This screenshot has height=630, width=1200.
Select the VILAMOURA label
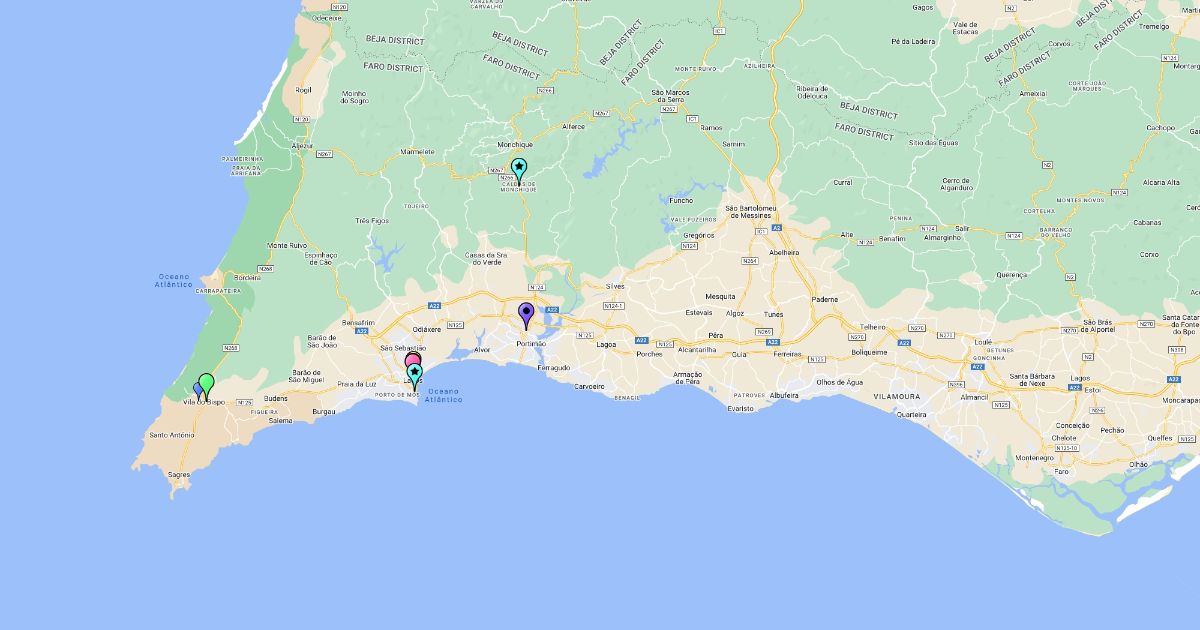pos(895,397)
